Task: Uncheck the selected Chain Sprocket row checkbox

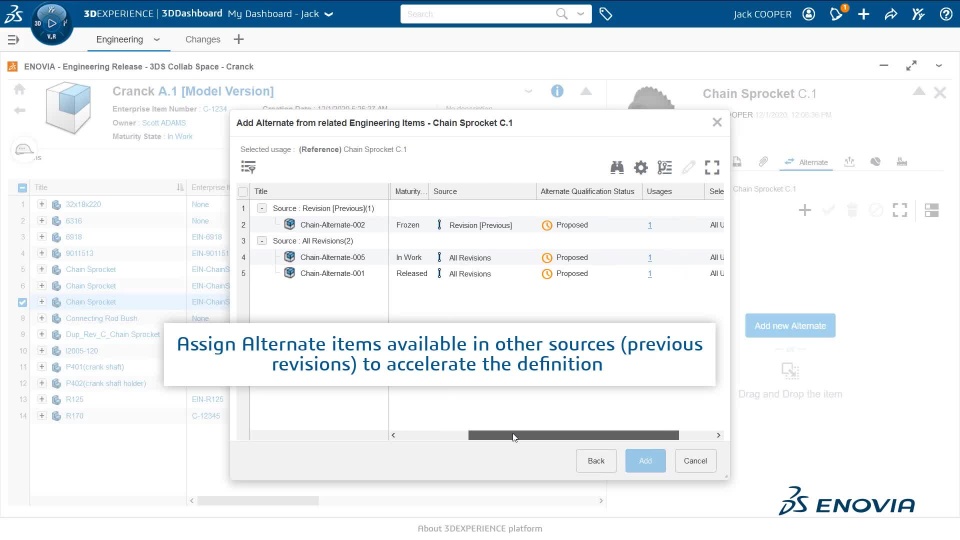Action: pos(23,302)
